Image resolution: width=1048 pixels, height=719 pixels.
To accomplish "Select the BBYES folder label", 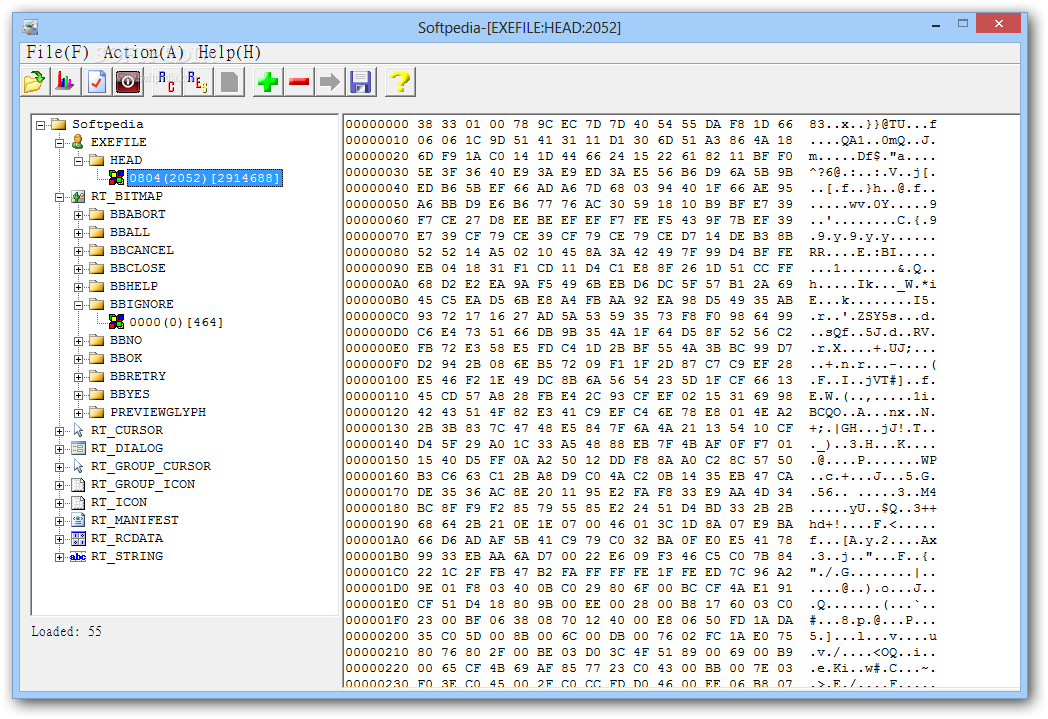I will [x=130, y=394].
